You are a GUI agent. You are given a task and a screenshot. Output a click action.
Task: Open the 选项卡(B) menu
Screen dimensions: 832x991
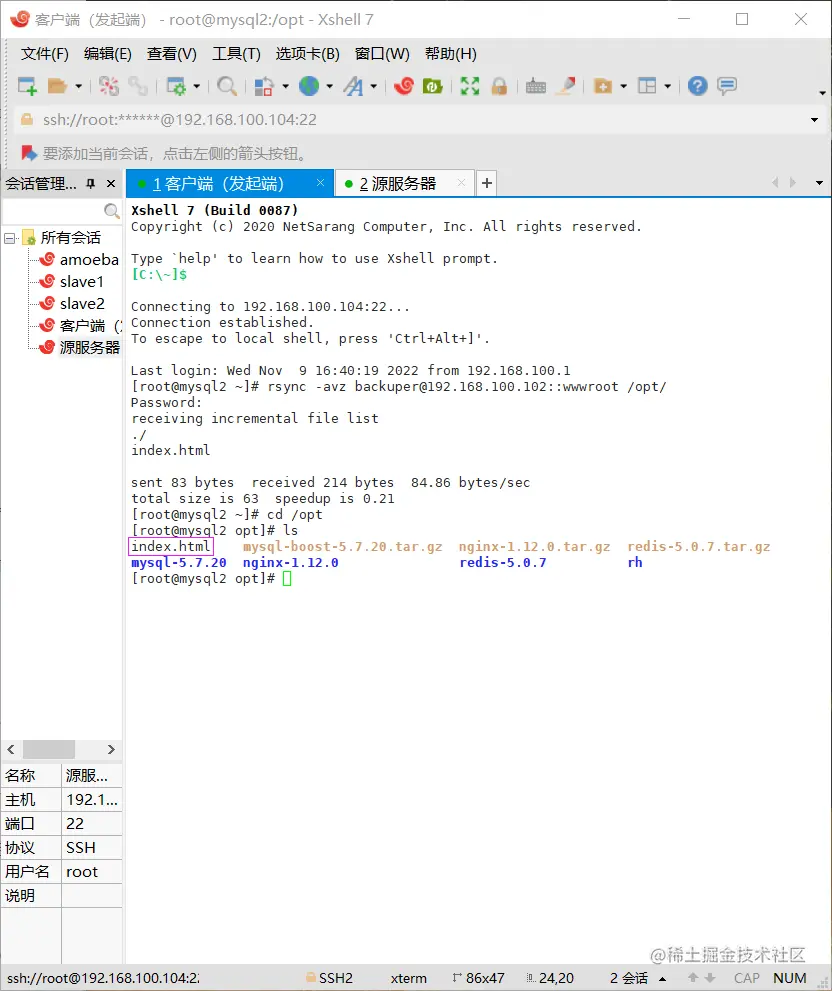coord(308,54)
